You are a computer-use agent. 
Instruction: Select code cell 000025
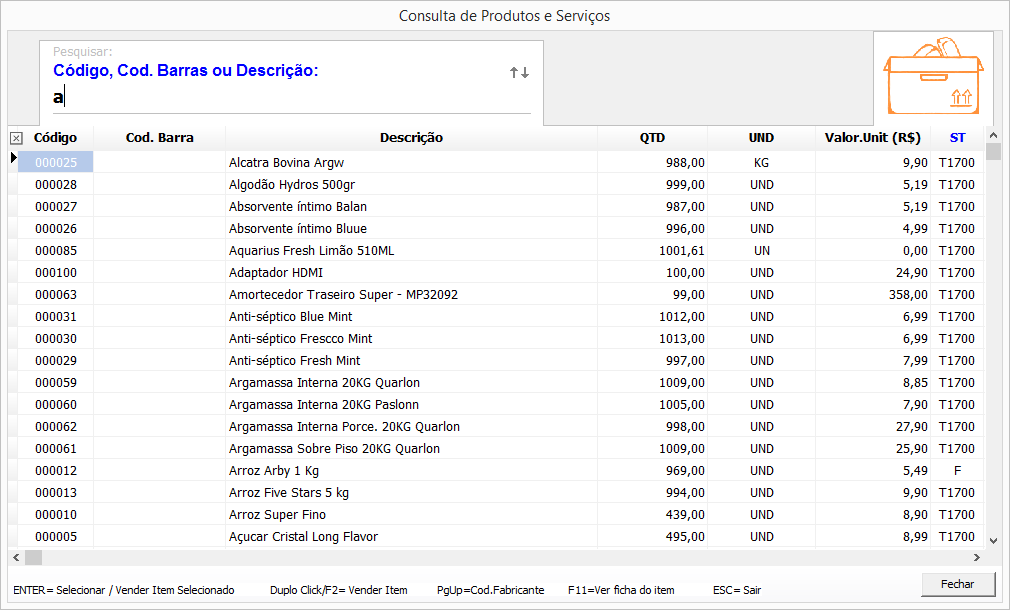[55, 162]
